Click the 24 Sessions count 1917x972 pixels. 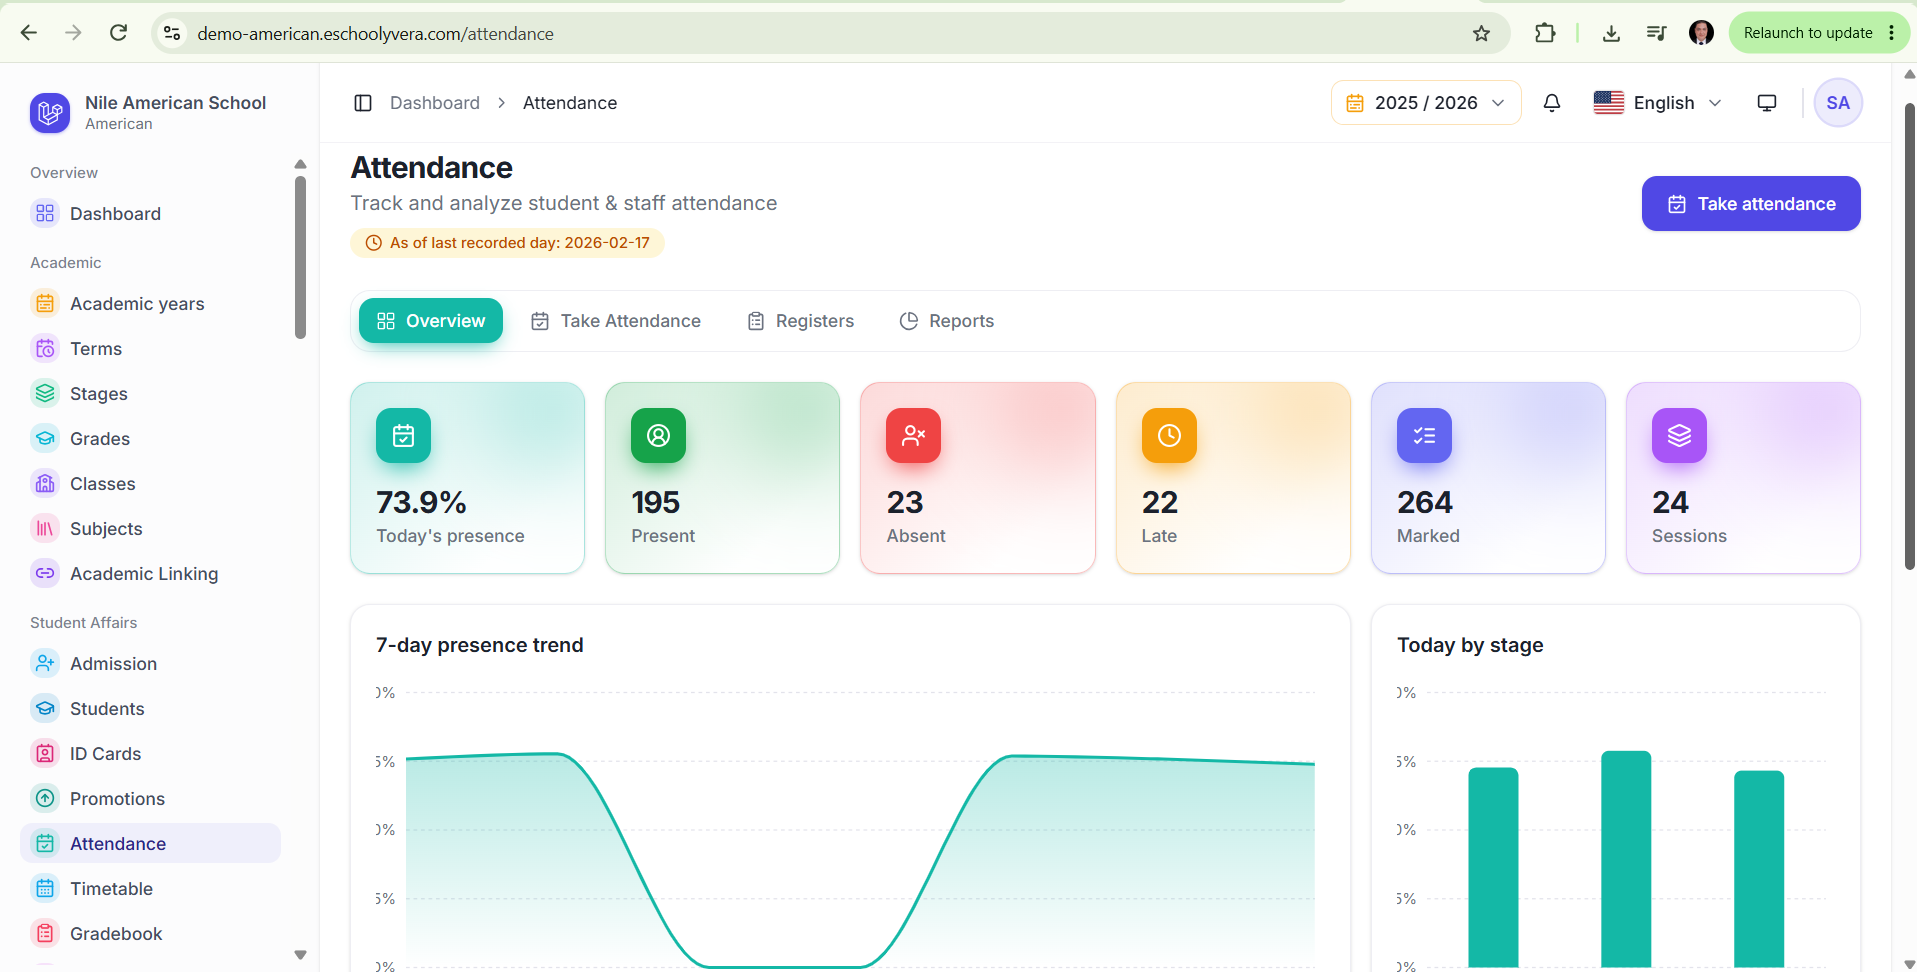[x=1670, y=502]
